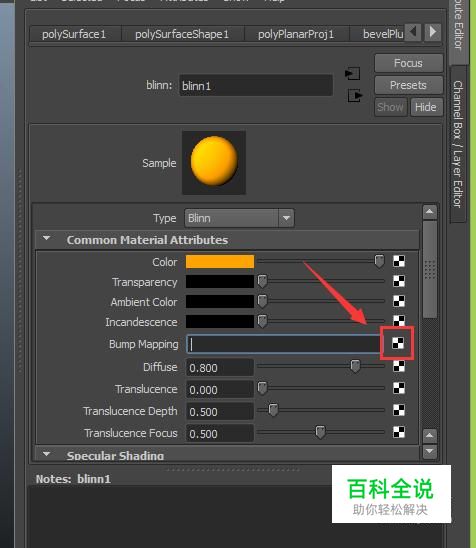Click the Color checker map icon
Image resolution: width=476 pixels, height=548 pixels.
(x=399, y=261)
